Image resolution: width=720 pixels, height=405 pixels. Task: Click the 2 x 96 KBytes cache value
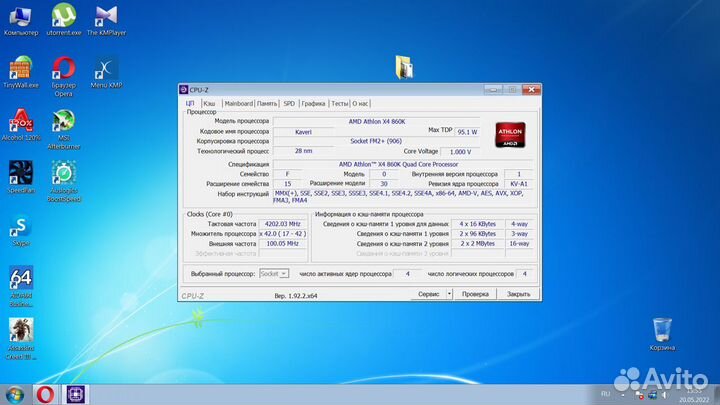click(x=478, y=234)
